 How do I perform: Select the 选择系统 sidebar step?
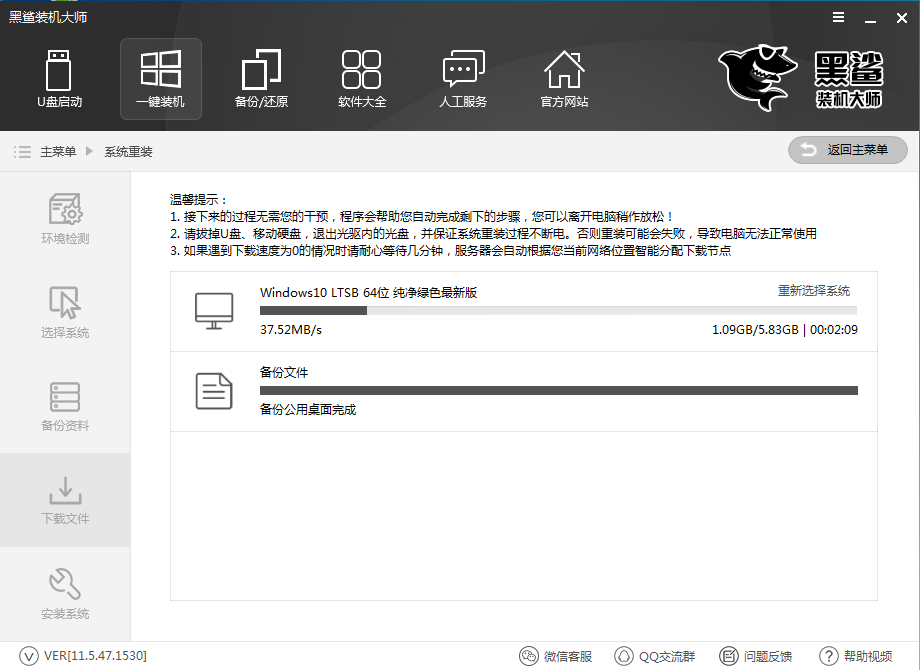pos(65,312)
